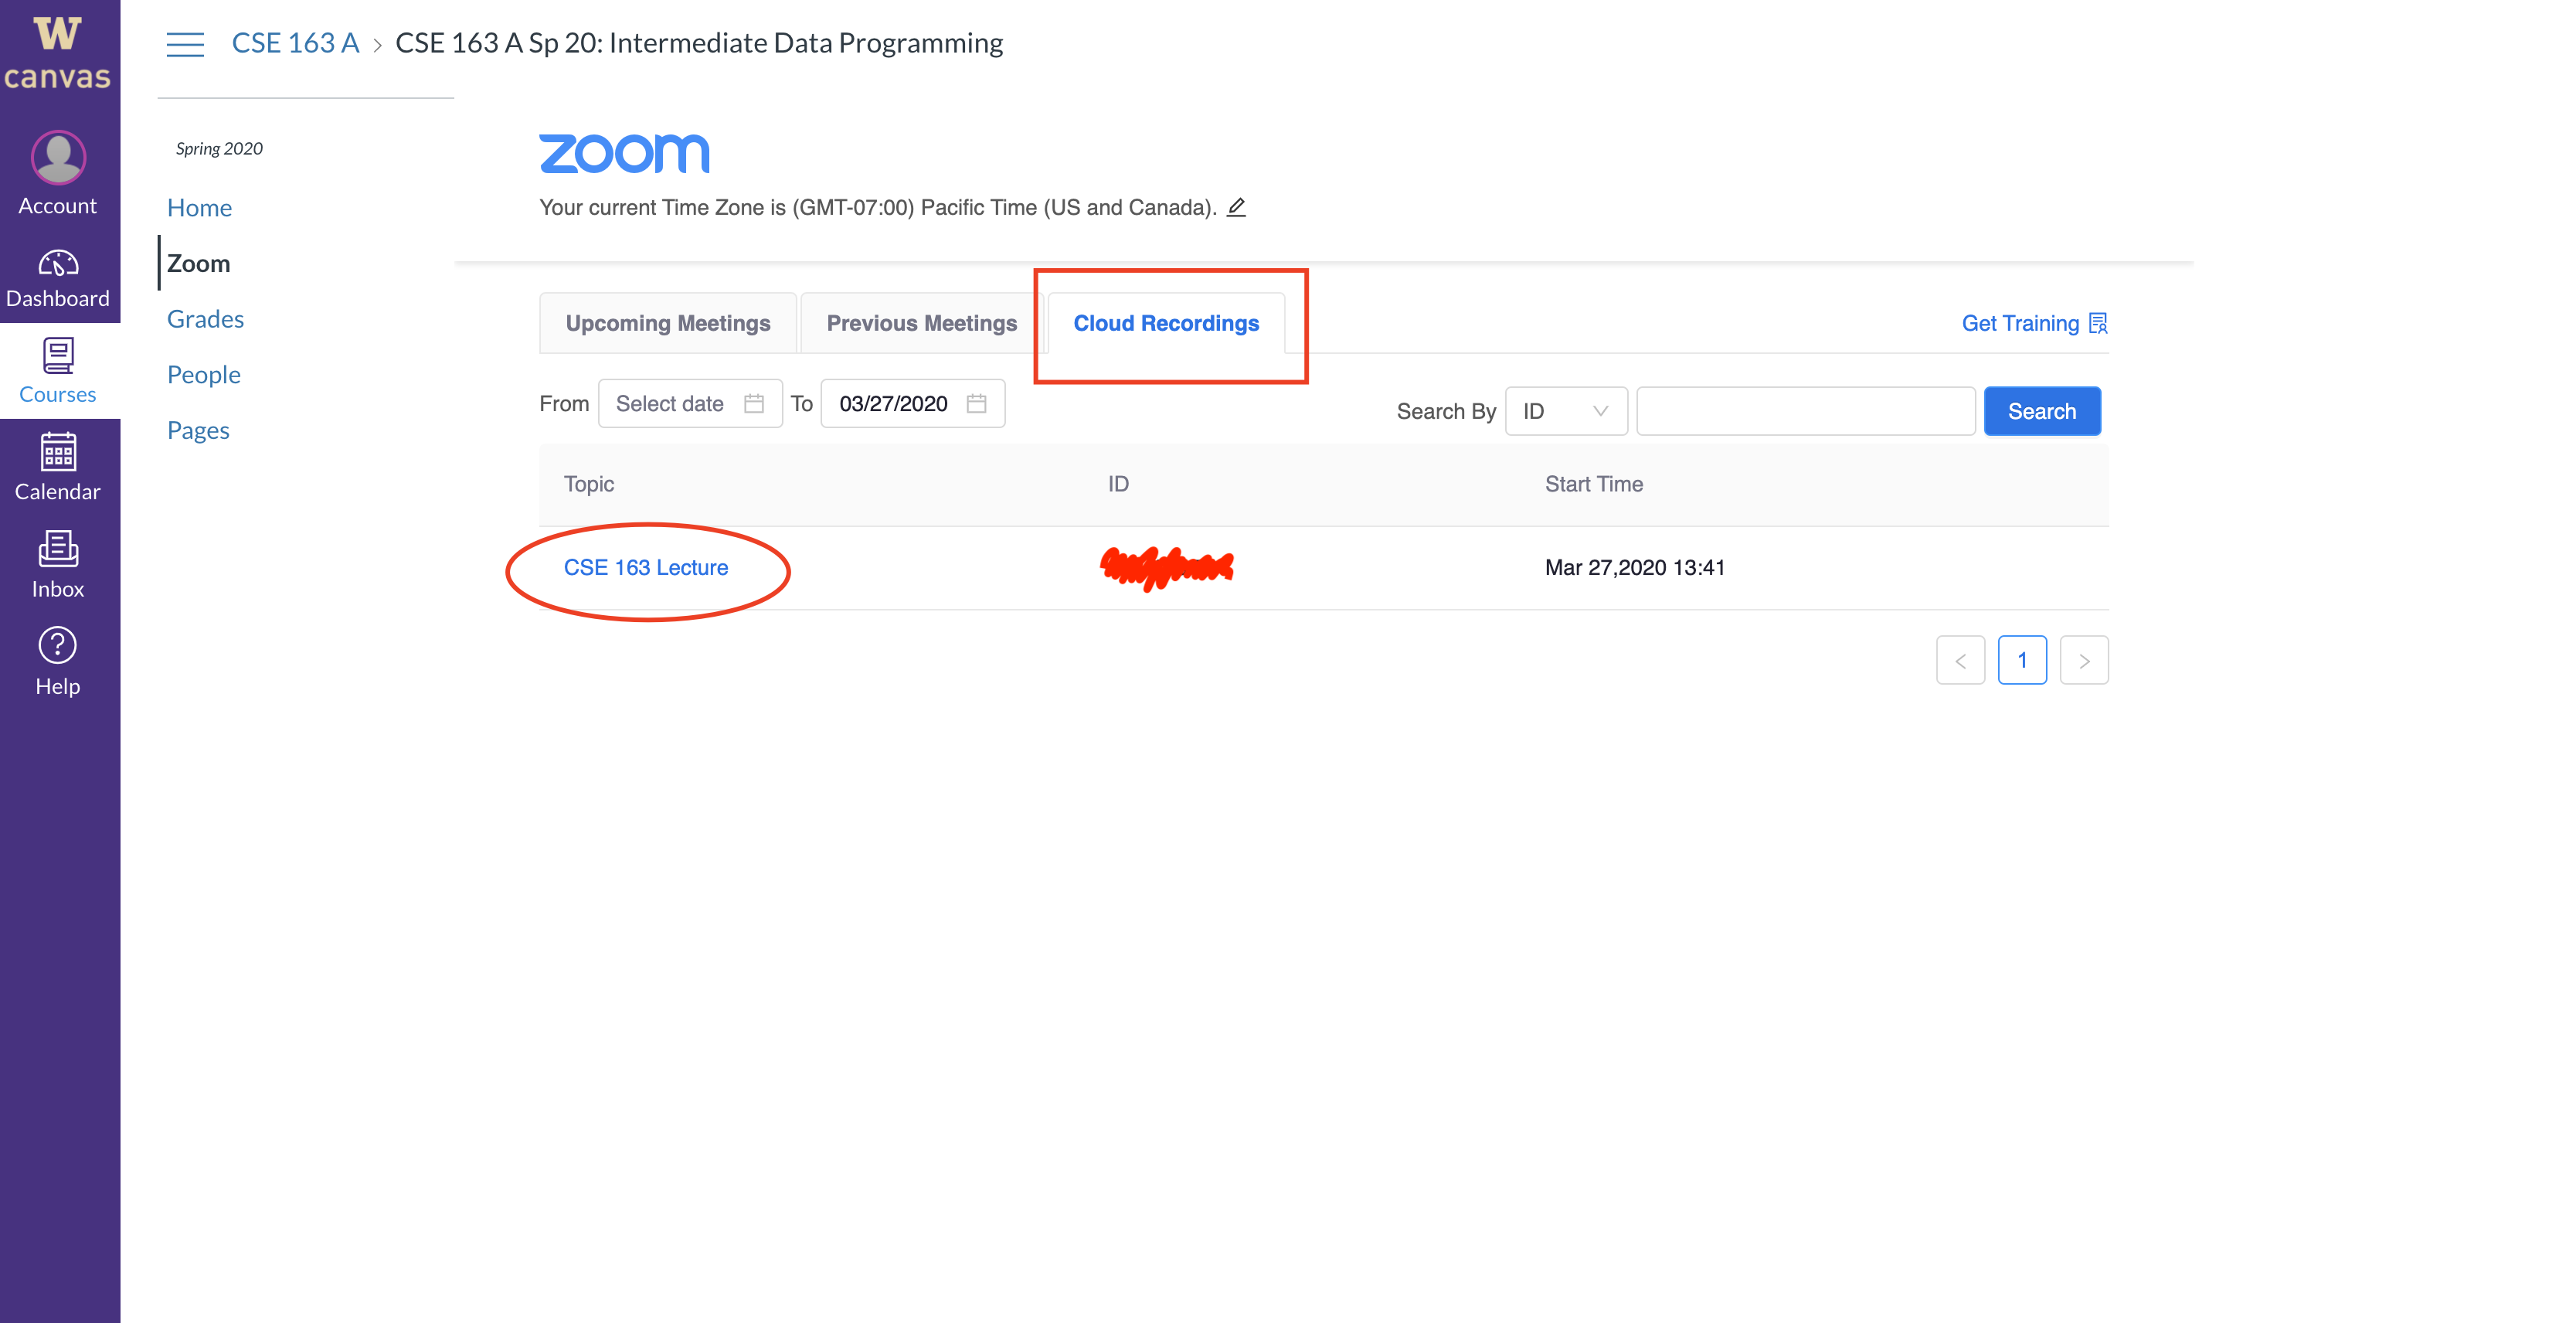The width and height of the screenshot is (2576, 1323).
Task: Open Pages in course navigation
Action: 198,430
